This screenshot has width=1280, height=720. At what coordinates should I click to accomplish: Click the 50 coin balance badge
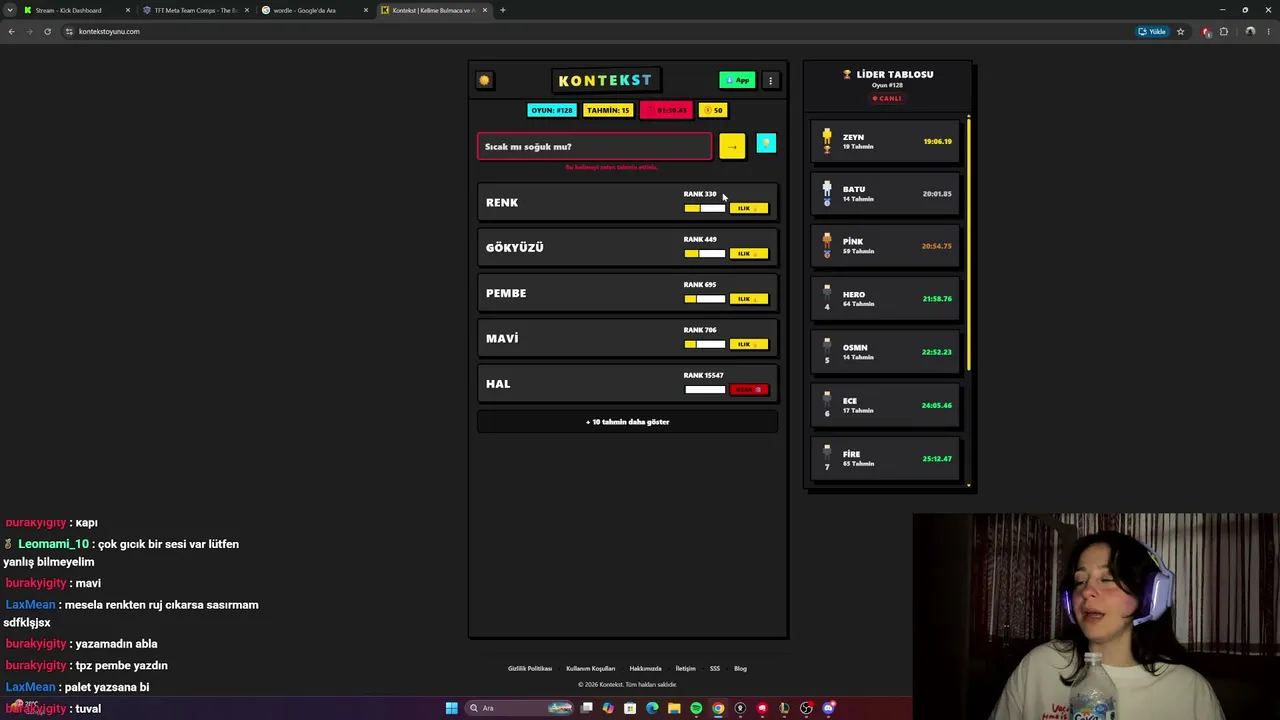(713, 110)
